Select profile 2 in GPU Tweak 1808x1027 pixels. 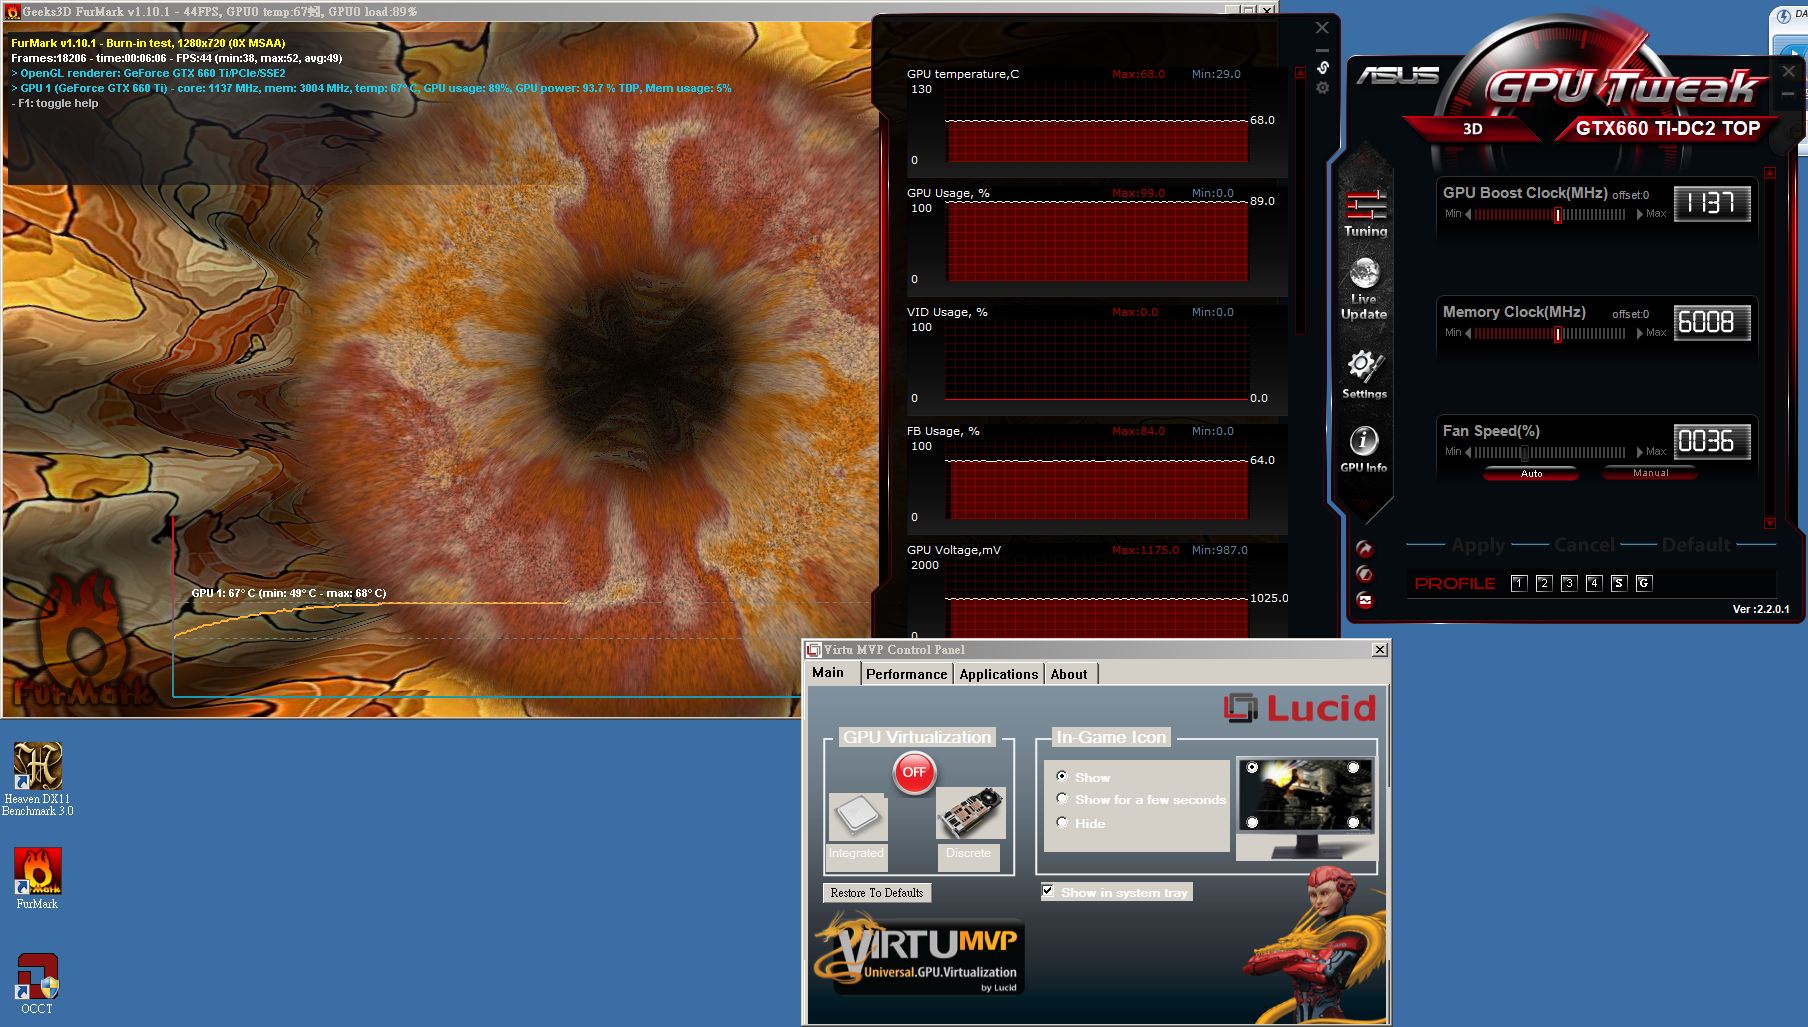point(1544,583)
